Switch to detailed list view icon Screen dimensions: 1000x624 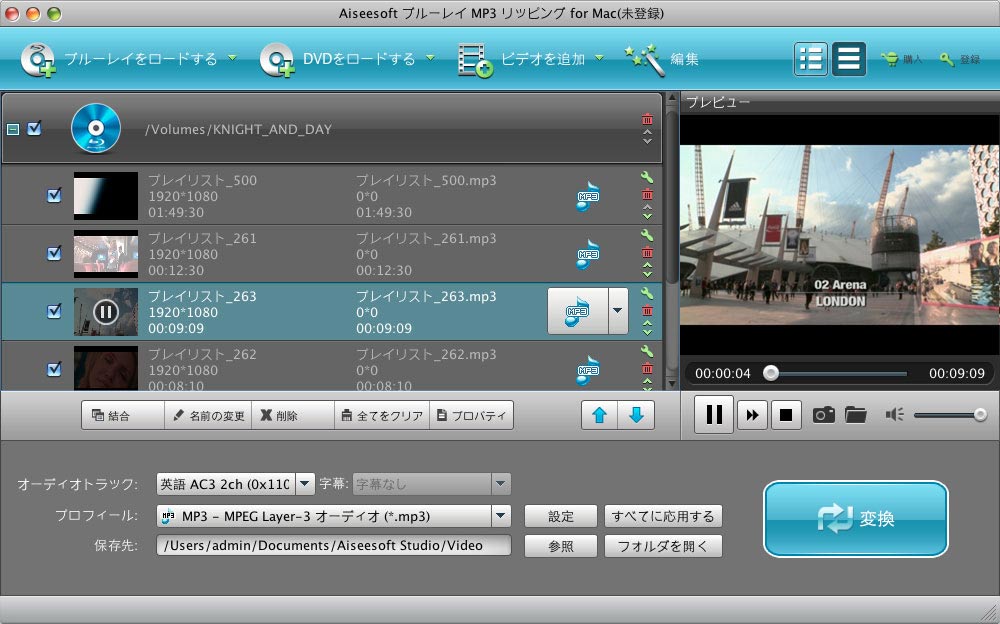[x=811, y=59]
